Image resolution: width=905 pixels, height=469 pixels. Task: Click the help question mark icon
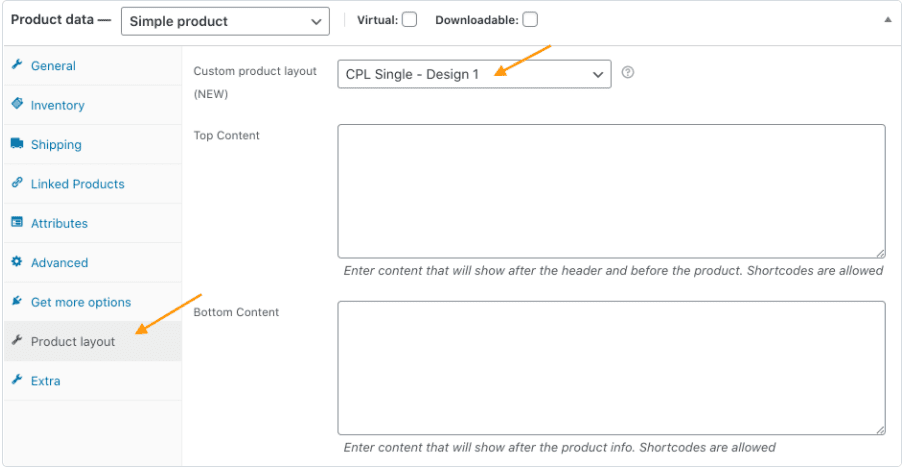pos(628,73)
